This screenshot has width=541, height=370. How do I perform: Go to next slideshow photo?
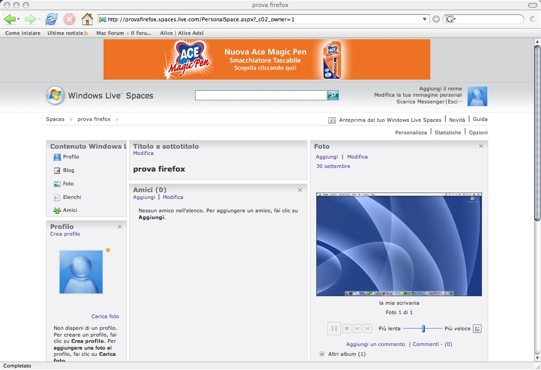click(367, 328)
